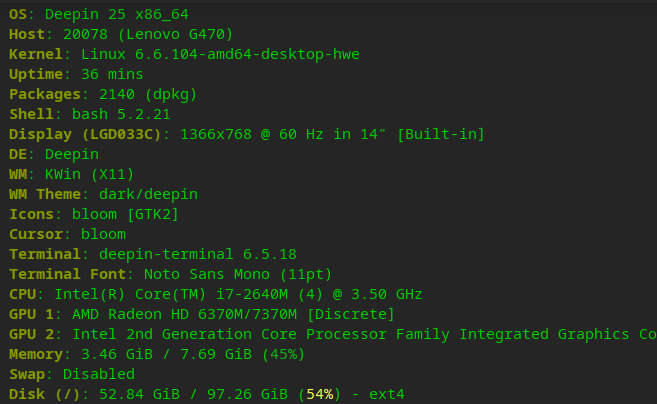The image size is (657, 404).
Task: Click the WM Theme dark/deepin line
Action: tap(103, 194)
